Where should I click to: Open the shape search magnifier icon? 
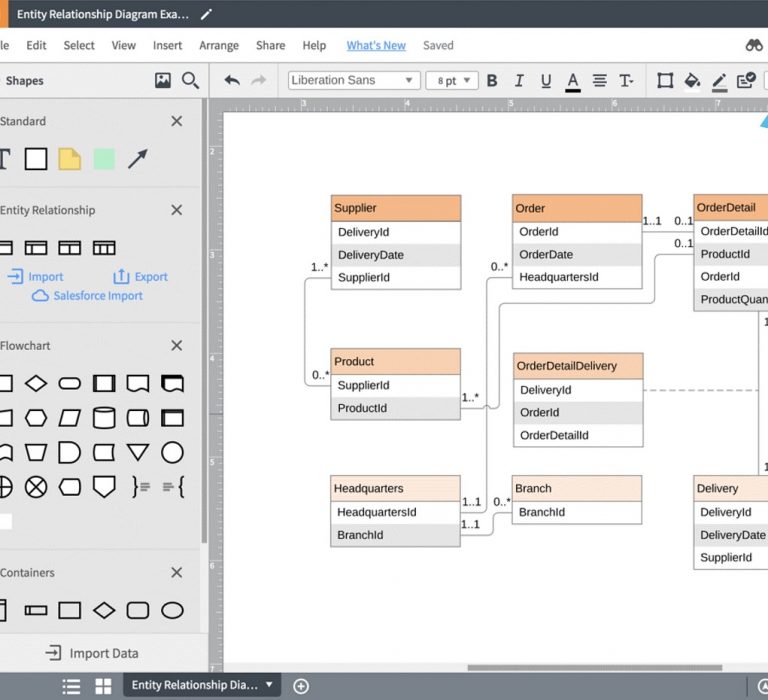190,81
